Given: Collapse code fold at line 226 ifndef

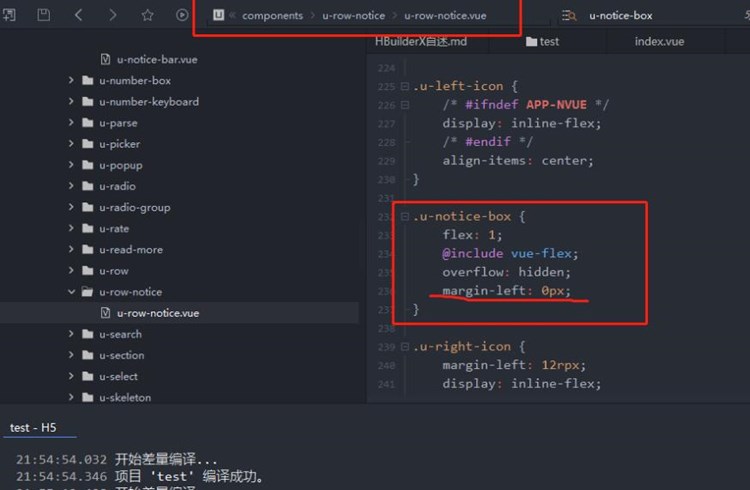Looking at the screenshot, I should click(405, 105).
